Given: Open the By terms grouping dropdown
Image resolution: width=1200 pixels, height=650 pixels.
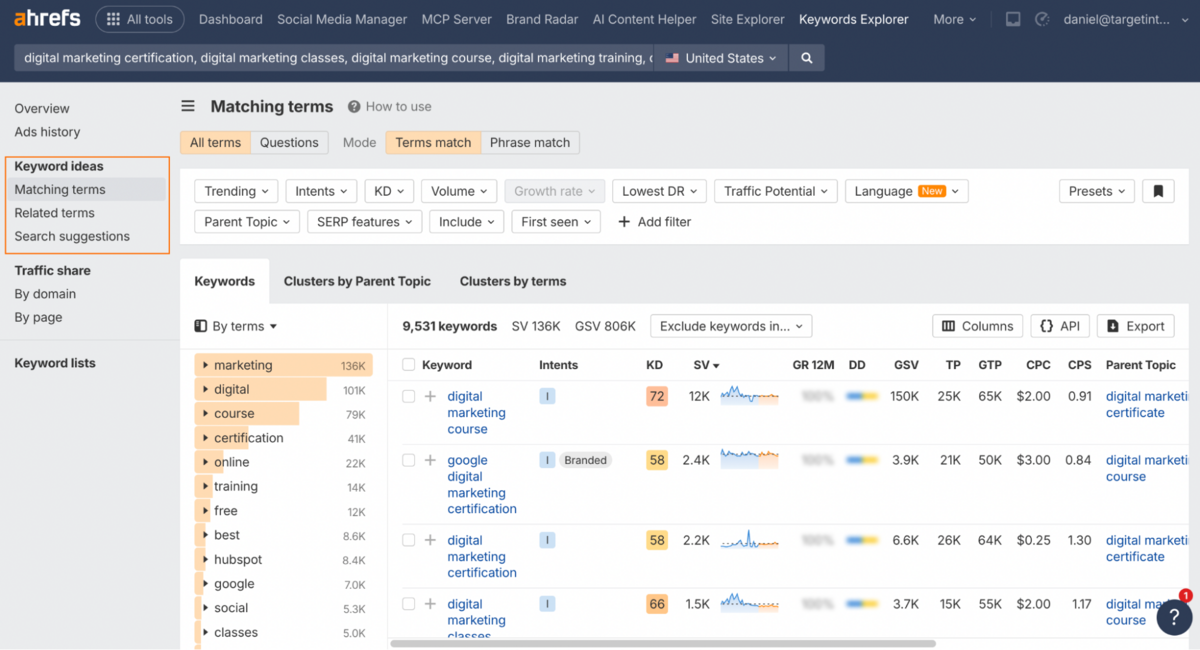Looking at the screenshot, I should 236,326.
